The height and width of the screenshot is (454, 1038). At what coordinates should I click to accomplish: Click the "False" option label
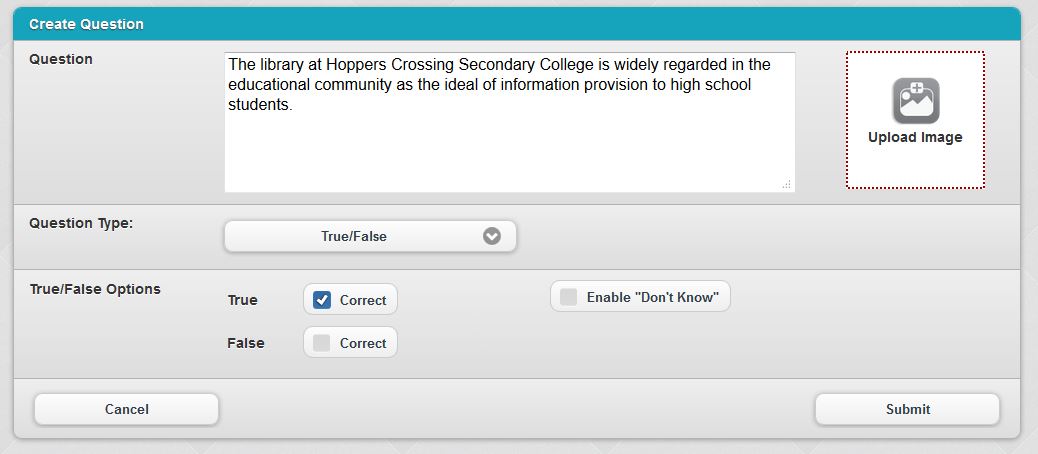click(246, 343)
